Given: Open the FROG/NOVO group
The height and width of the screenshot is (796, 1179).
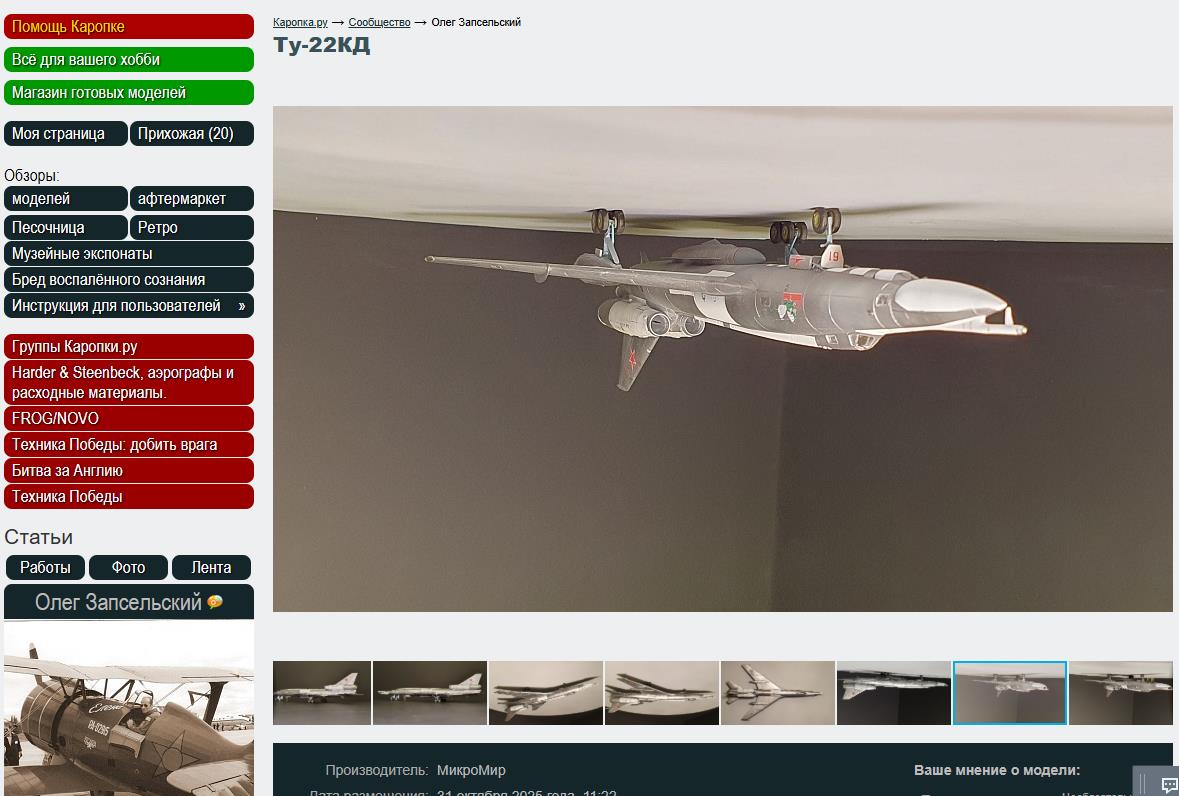Looking at the screenshot, I should tap(55, 419).
